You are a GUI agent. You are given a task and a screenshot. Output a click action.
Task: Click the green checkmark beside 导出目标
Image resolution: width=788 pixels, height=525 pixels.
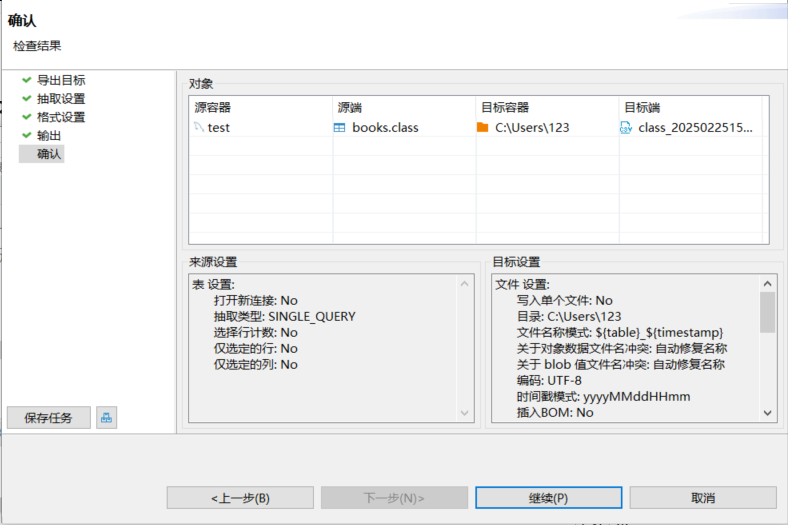[x=26, y=80]
